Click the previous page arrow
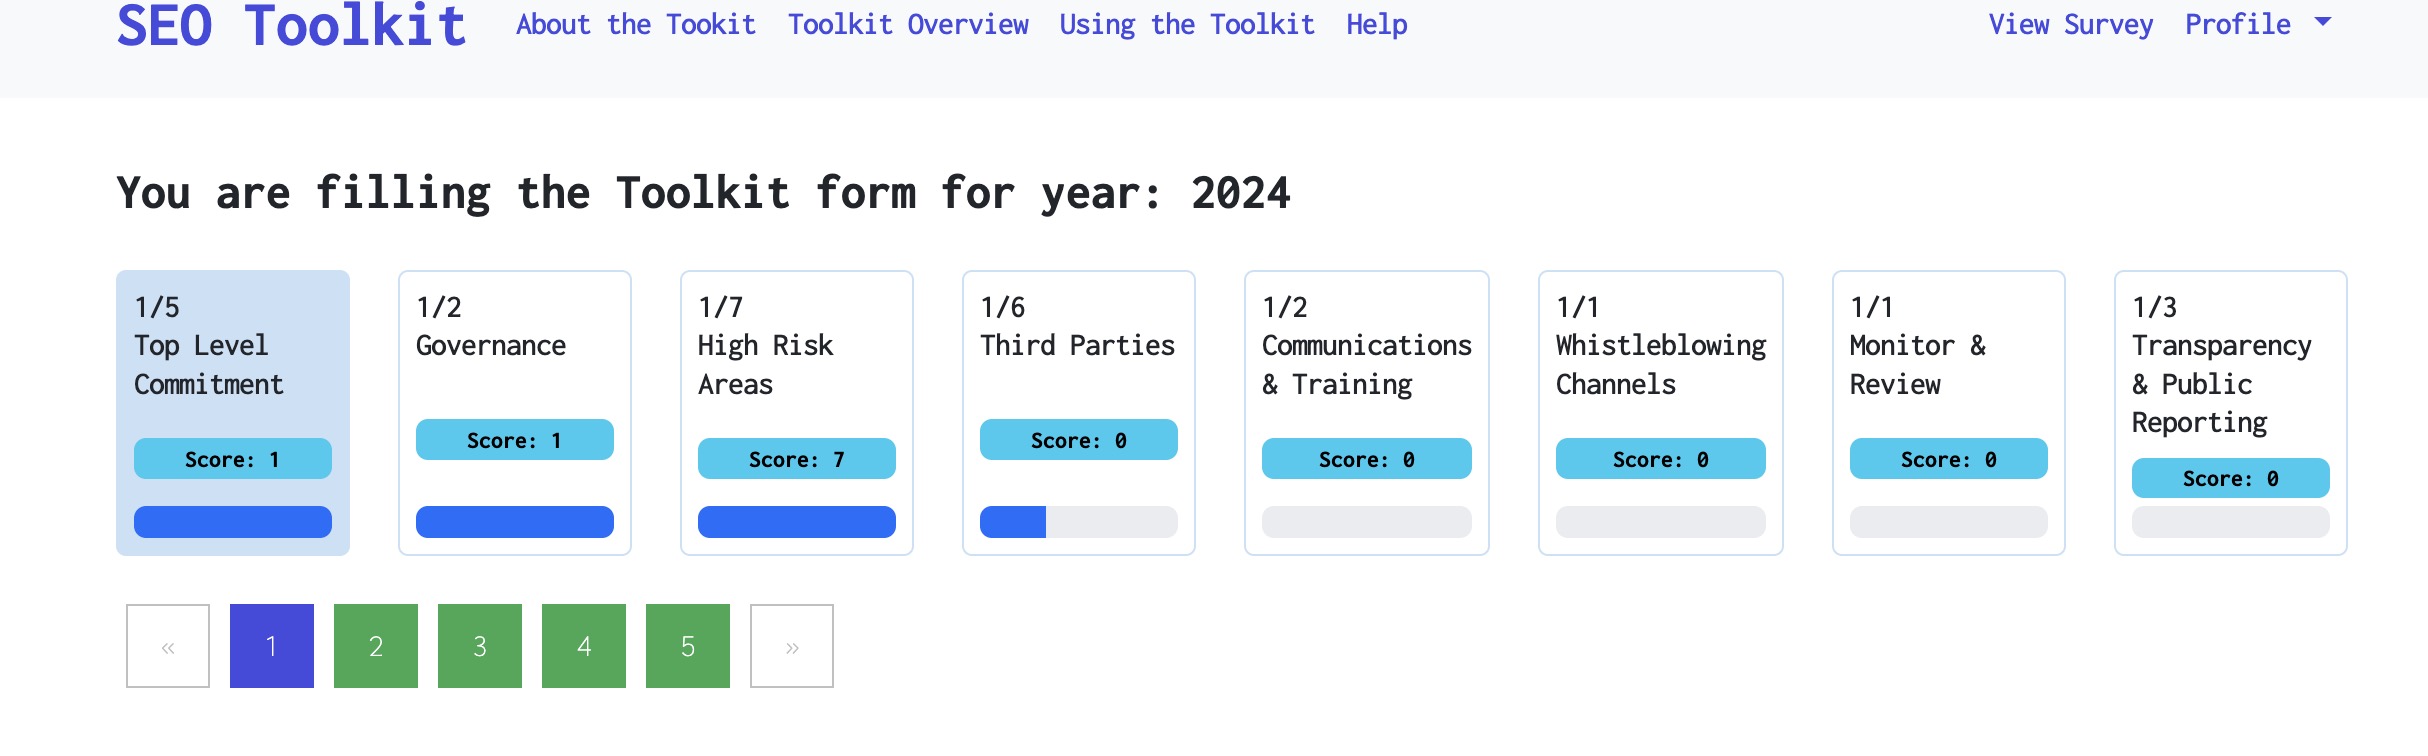The width and height of the screenshot is (2428, 756). click(168, 646)
